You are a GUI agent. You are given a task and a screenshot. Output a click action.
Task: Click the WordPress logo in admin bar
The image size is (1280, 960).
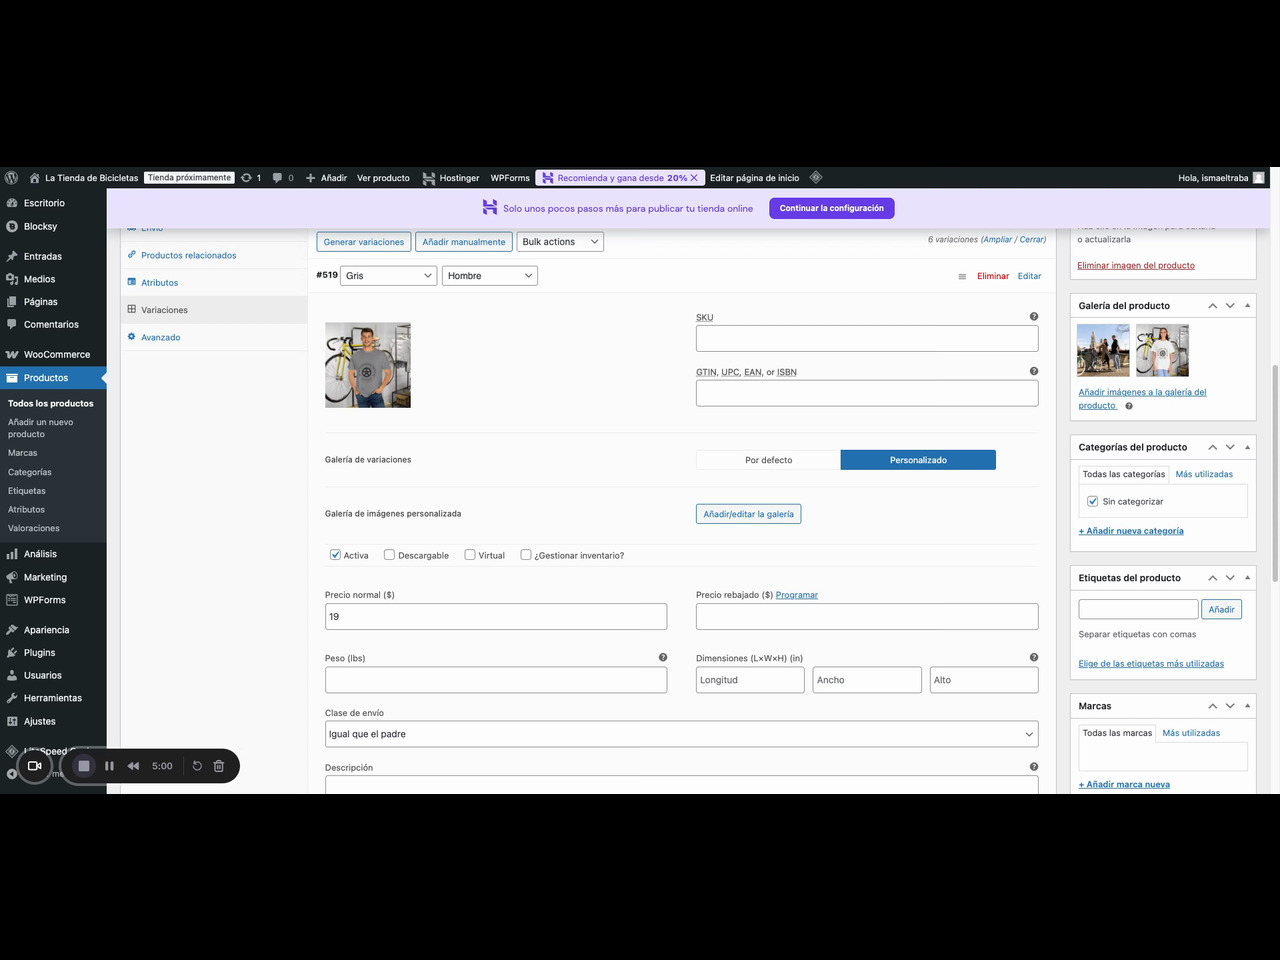pyautogui.click(x=12, y=178)
